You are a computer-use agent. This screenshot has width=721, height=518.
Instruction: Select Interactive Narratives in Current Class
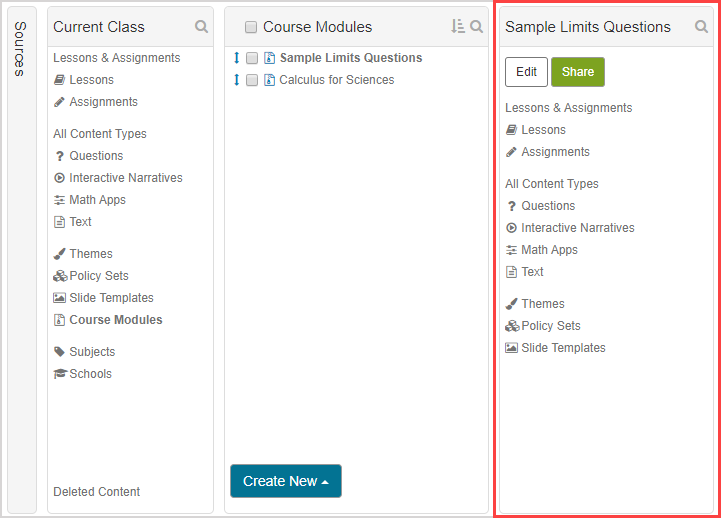pos(125,178)
